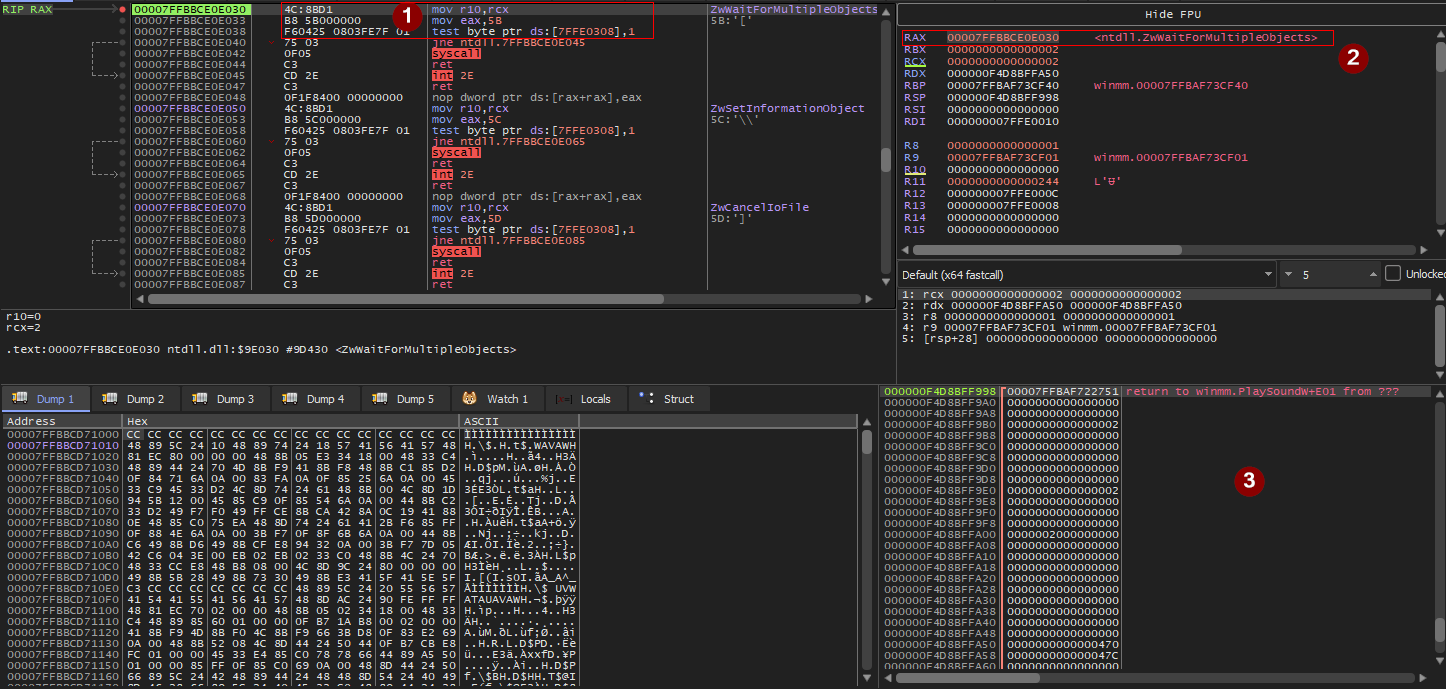Click the Hide FPU button
This screenshot has height=689, width=1446.
point(1171,15)
